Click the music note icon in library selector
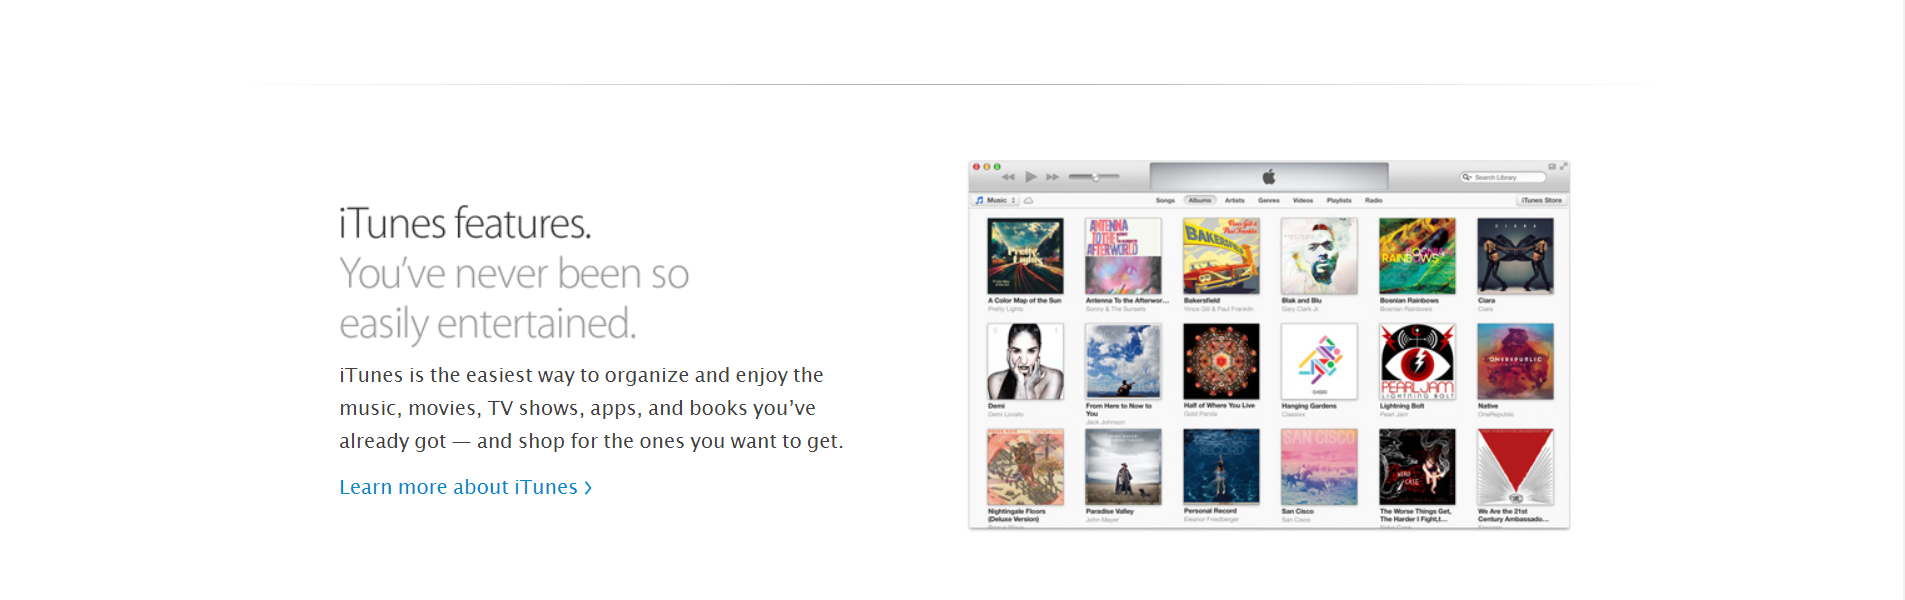The image size is (1905, 600). pos(979,200)
